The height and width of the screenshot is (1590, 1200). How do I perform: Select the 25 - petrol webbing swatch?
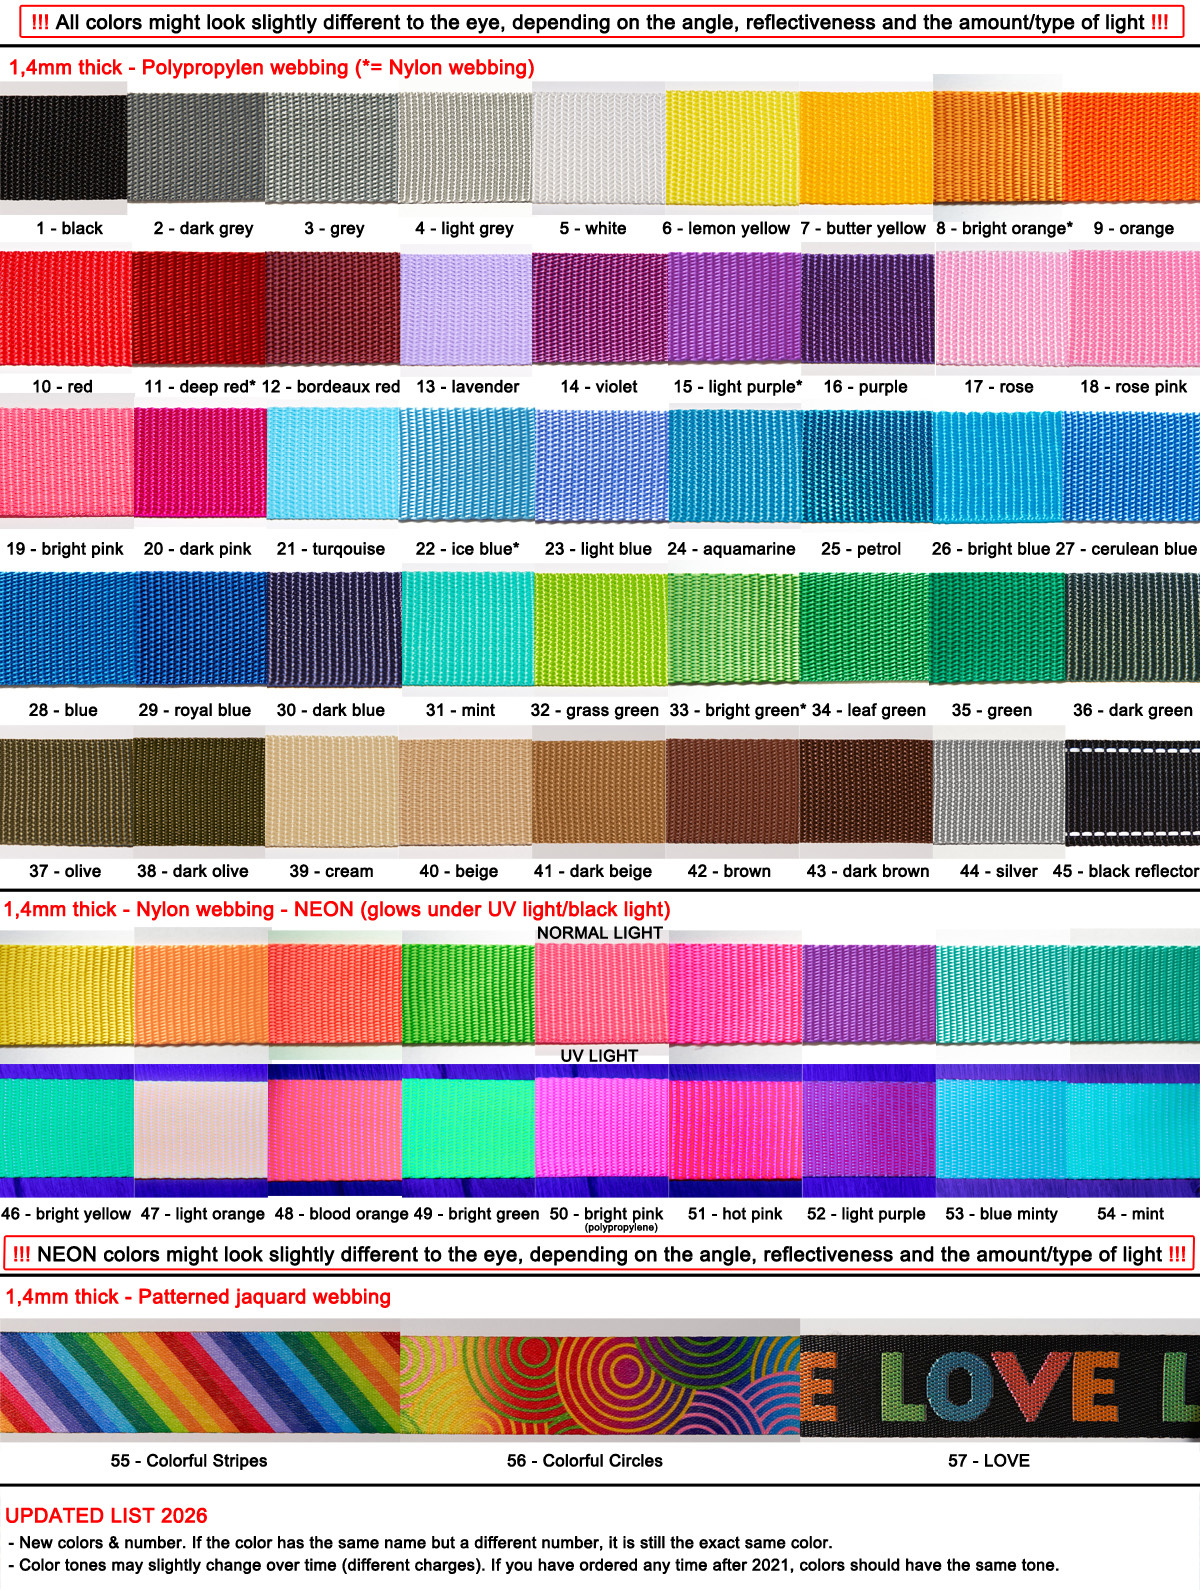[x=867, y=466]
